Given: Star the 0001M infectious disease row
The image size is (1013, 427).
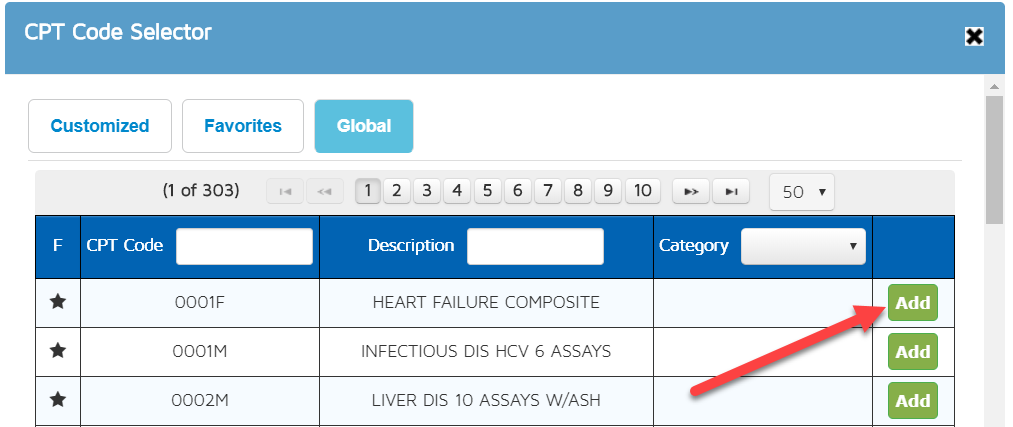Looking at the screenshot, I should [x=58, y=351].
